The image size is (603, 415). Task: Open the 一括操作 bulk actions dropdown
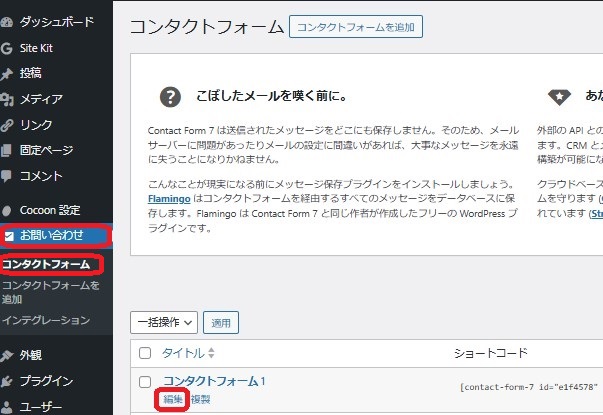164,322
